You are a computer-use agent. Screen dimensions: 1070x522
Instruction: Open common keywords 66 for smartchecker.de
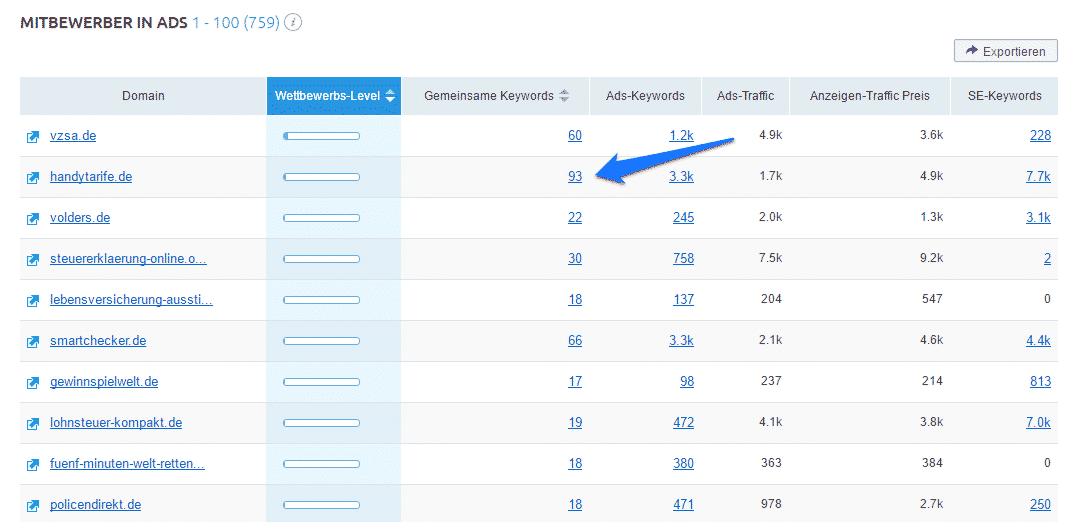(x=575, y=340)
